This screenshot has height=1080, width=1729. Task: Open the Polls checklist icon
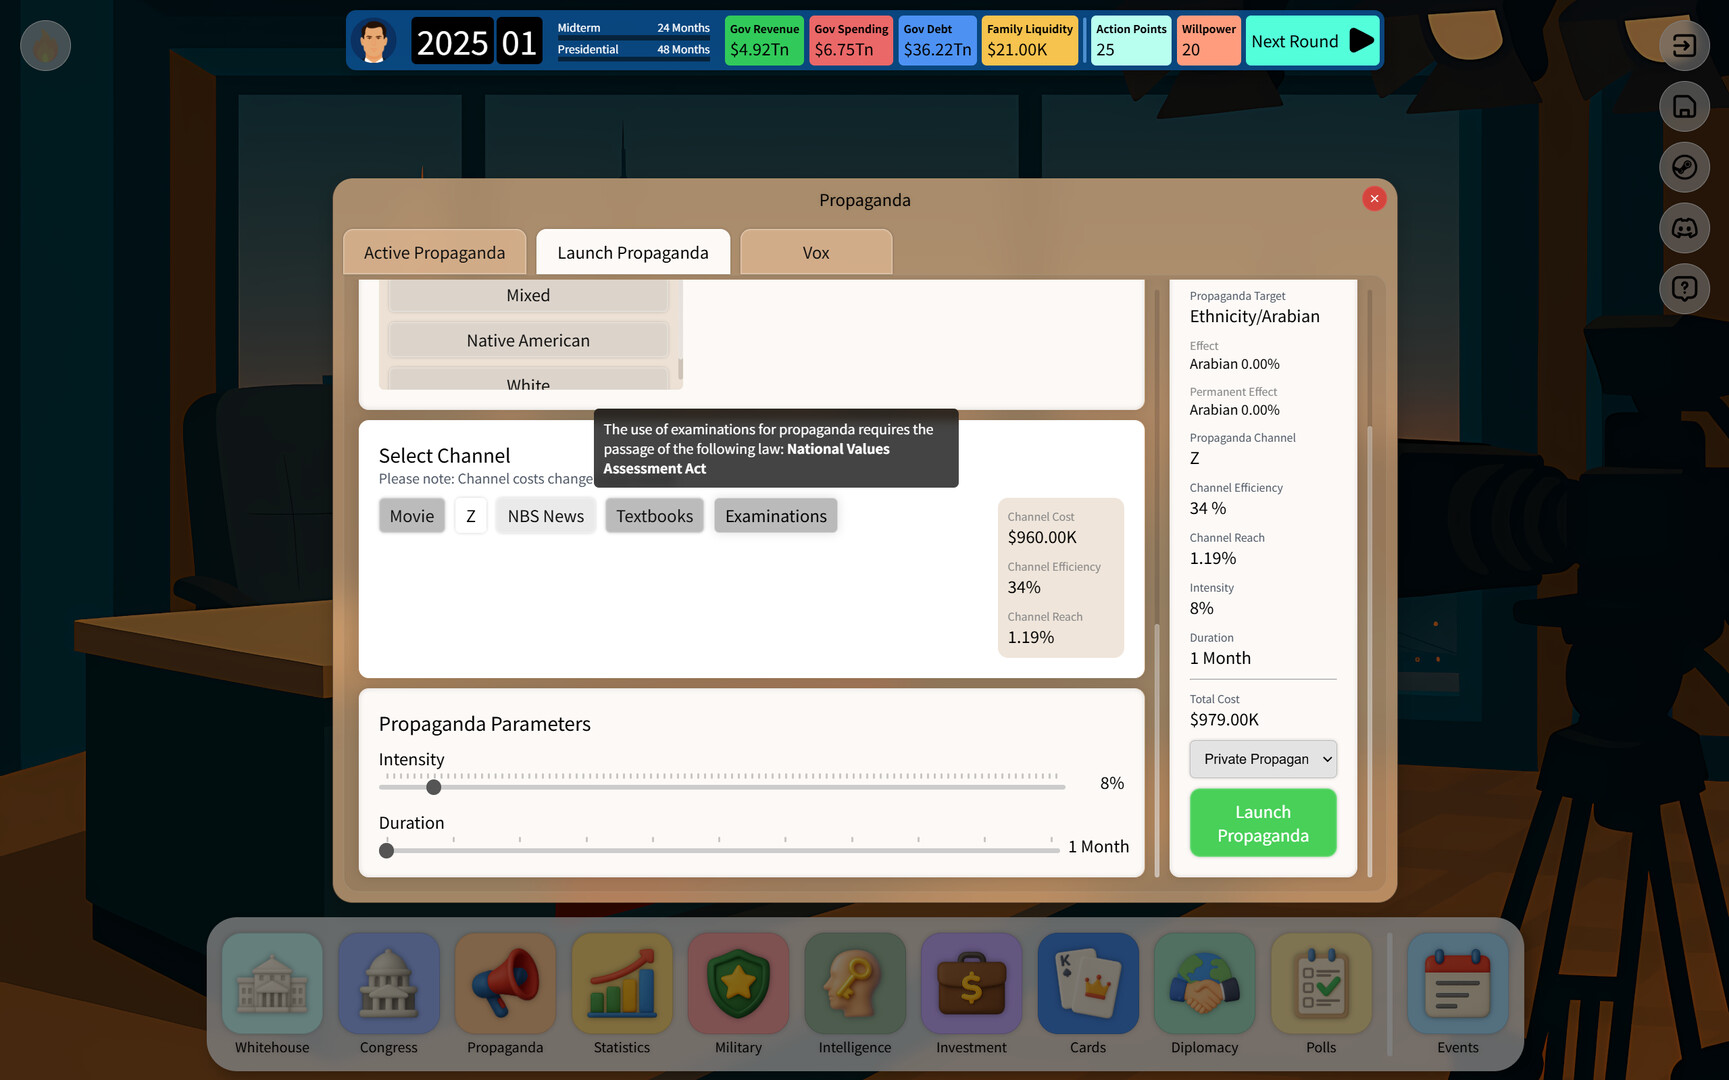(1321, 984)
